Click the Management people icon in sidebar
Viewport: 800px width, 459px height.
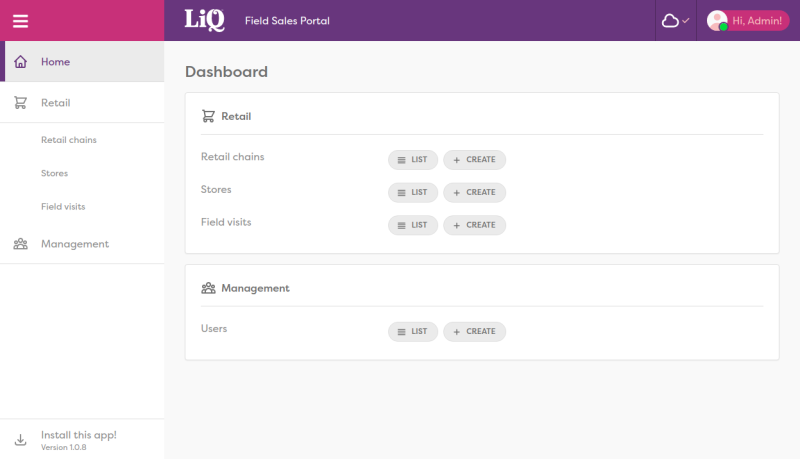pos(20,244)
